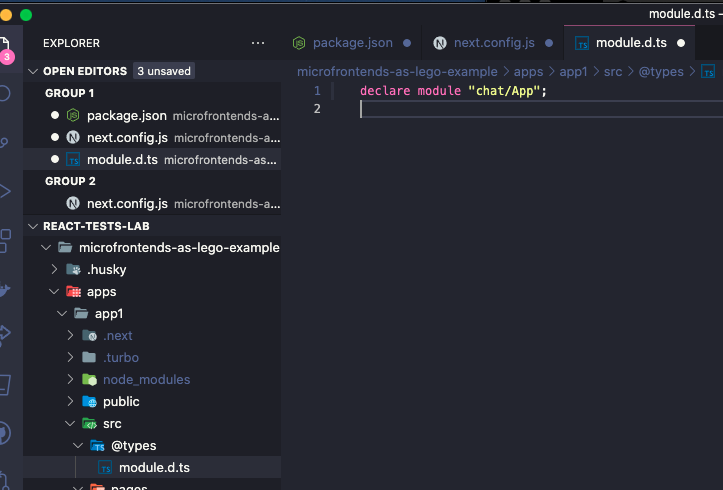The width and height of the screenshot is (723, 490).
Task: Open the Explorer activity bar icon
Action: point(5,47)
